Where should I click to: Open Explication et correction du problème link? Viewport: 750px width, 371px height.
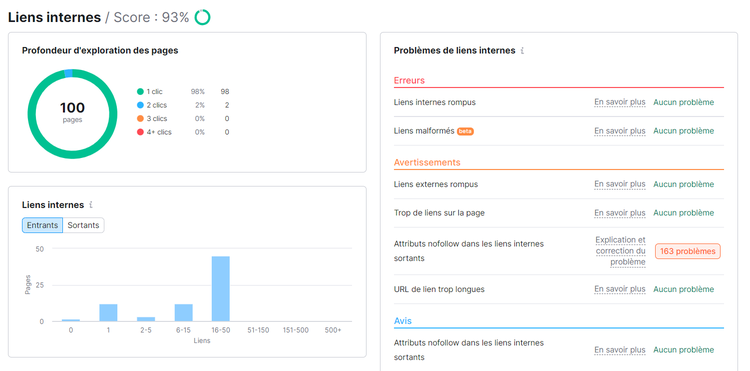click(x=621, y=251)
